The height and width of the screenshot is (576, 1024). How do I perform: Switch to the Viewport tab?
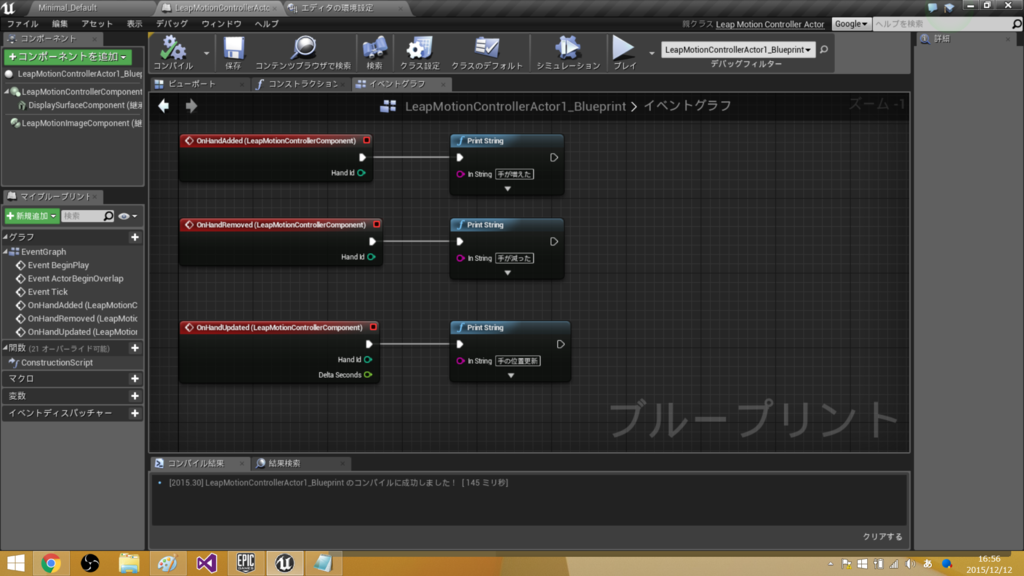[191, 84]
